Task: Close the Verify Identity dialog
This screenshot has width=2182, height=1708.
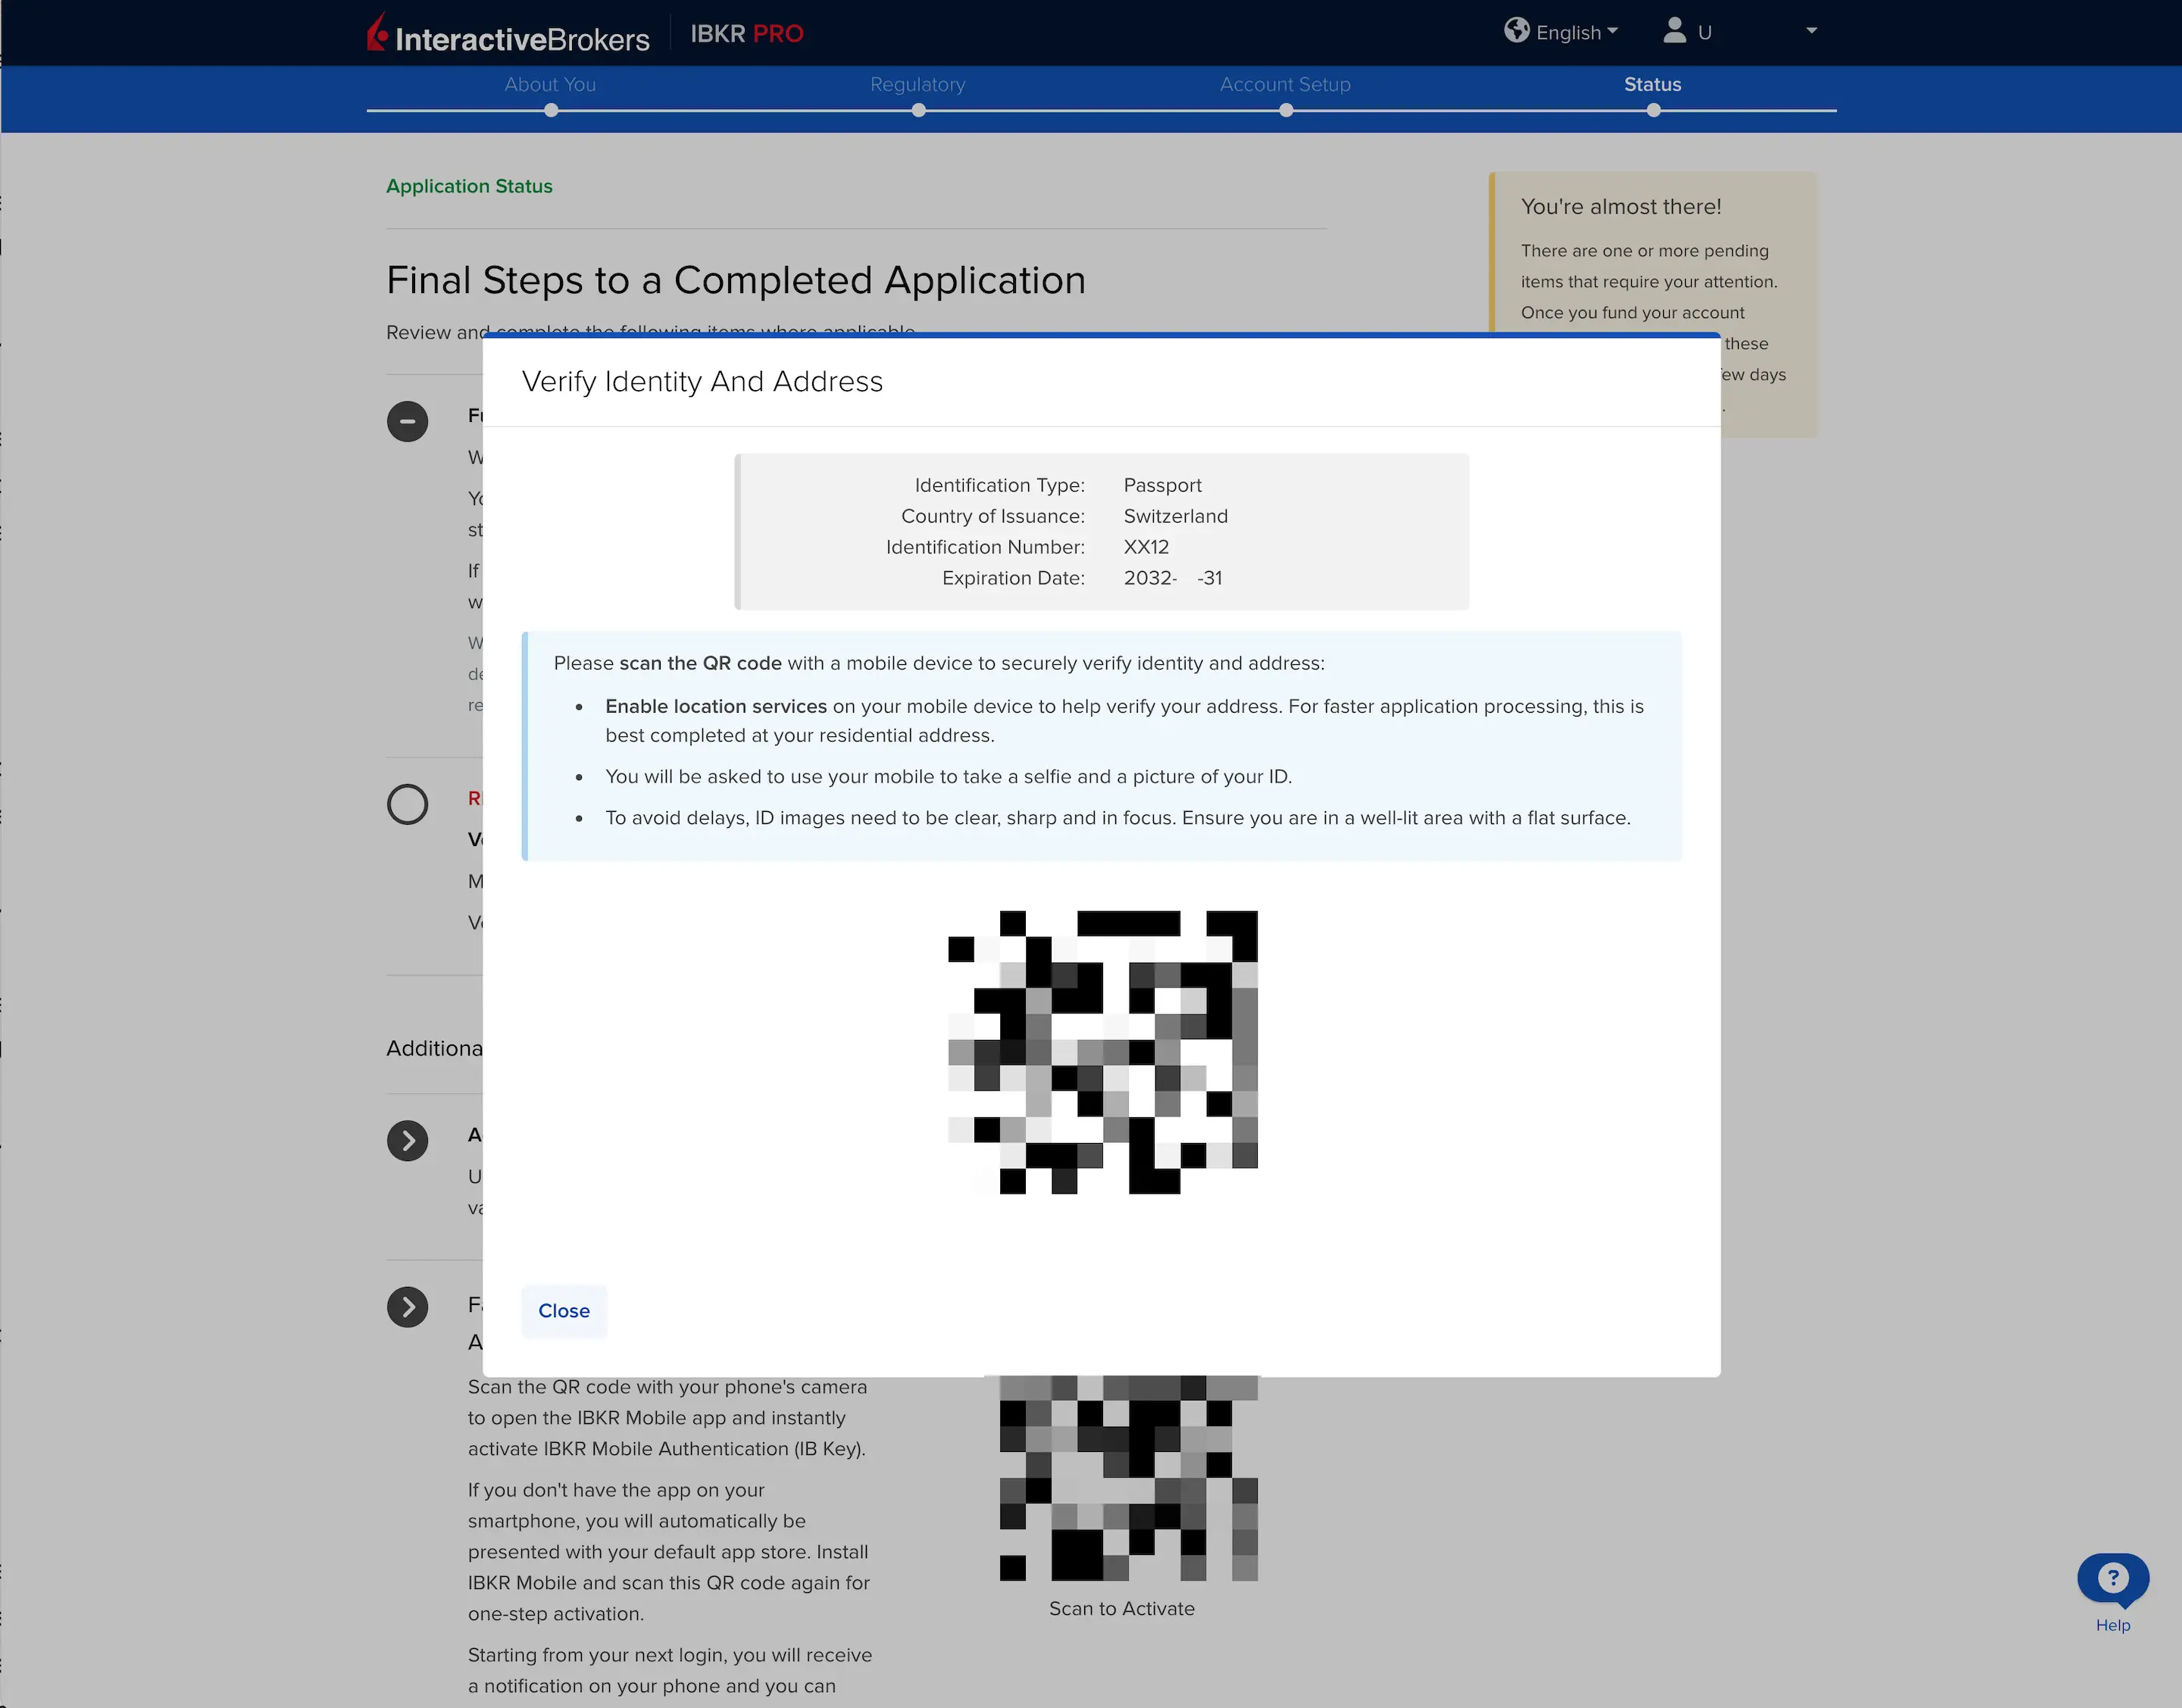Action: 563,1310
